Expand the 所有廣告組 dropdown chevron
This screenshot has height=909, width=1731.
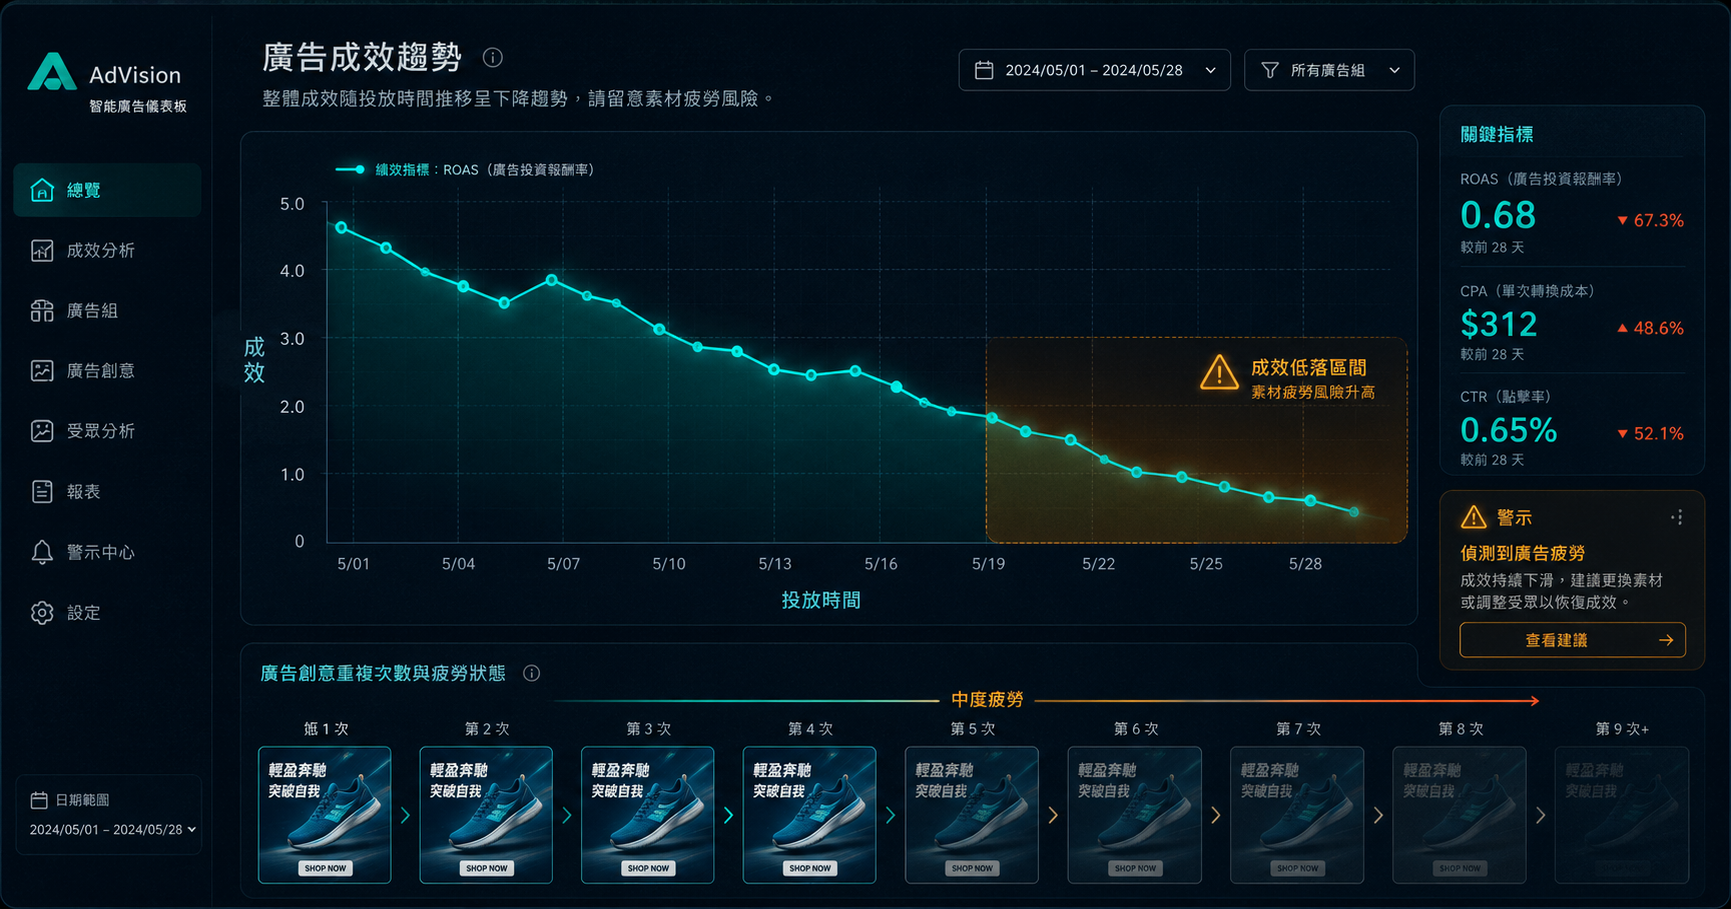coord(1395,70)
